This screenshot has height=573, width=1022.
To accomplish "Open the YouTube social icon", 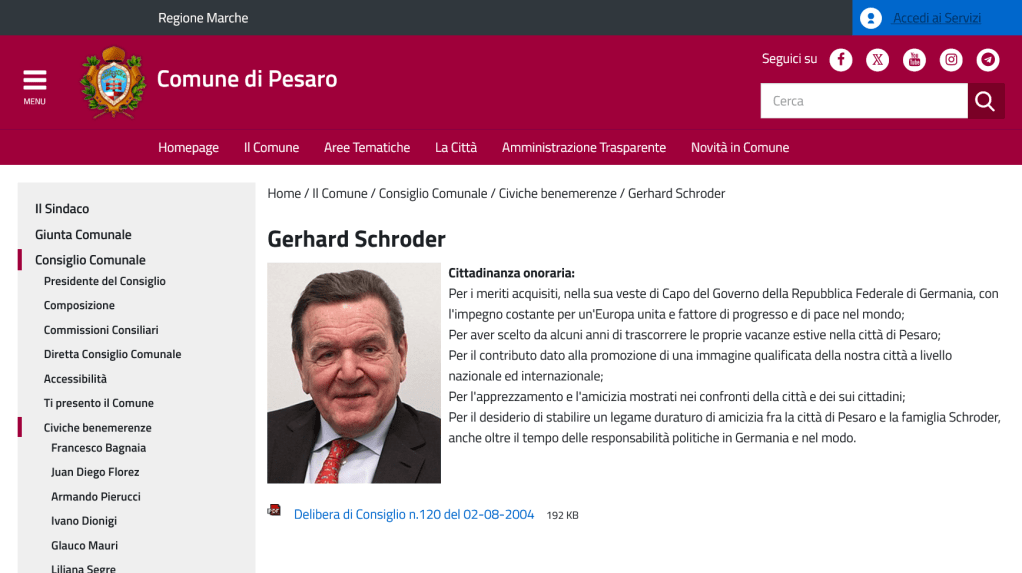I will tap(914, 60).
